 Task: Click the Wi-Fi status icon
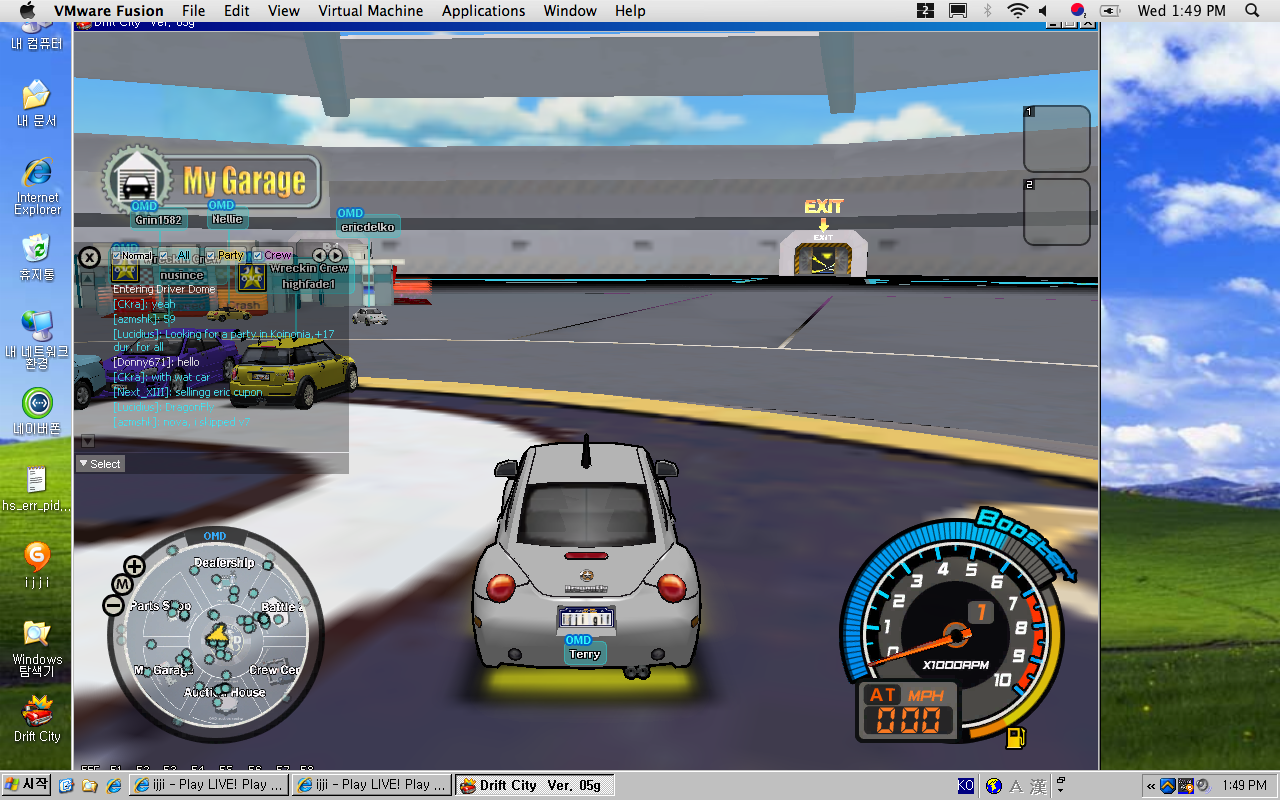[x=1018, y=11]
